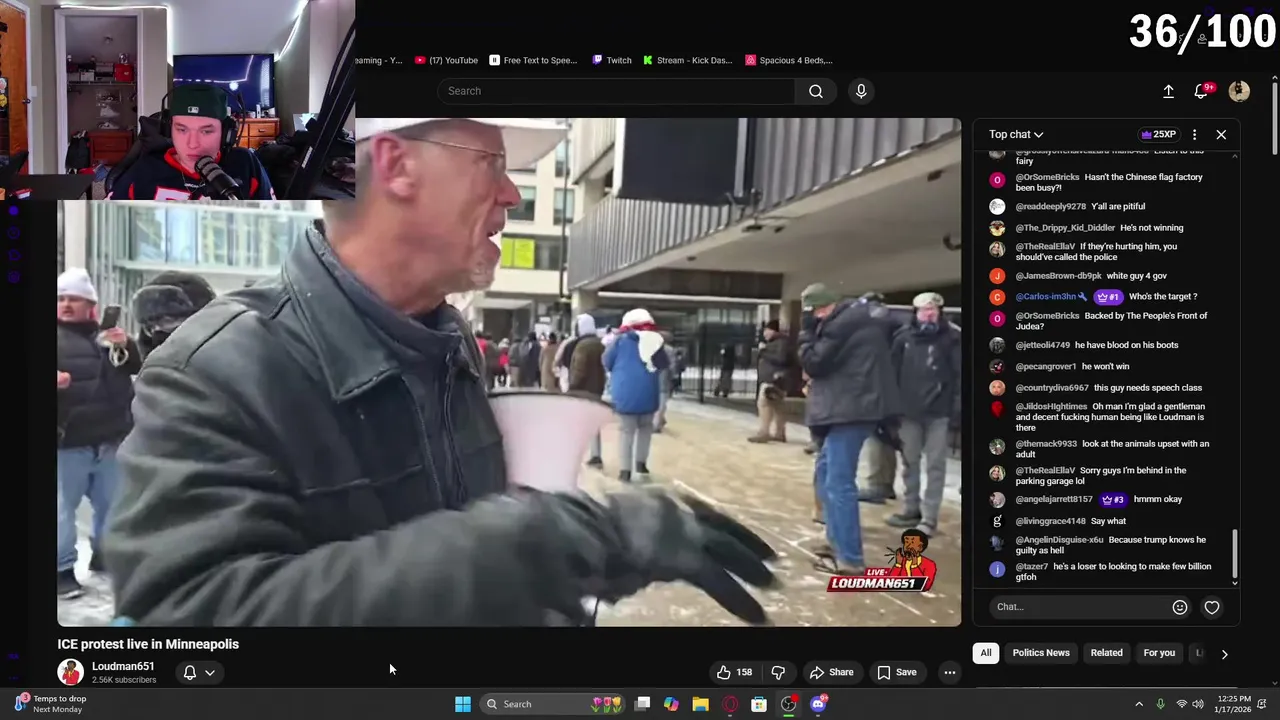The height and width of the screenshot is (720, 1280).
Task: Click the live chat scrollbar thumb
Action: 1235,552
